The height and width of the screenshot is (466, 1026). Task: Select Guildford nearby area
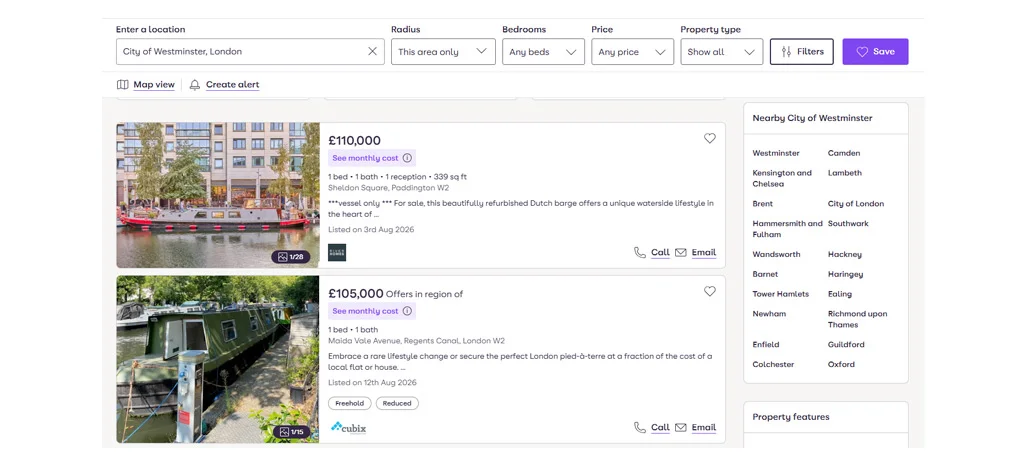(x=846, y=344)
